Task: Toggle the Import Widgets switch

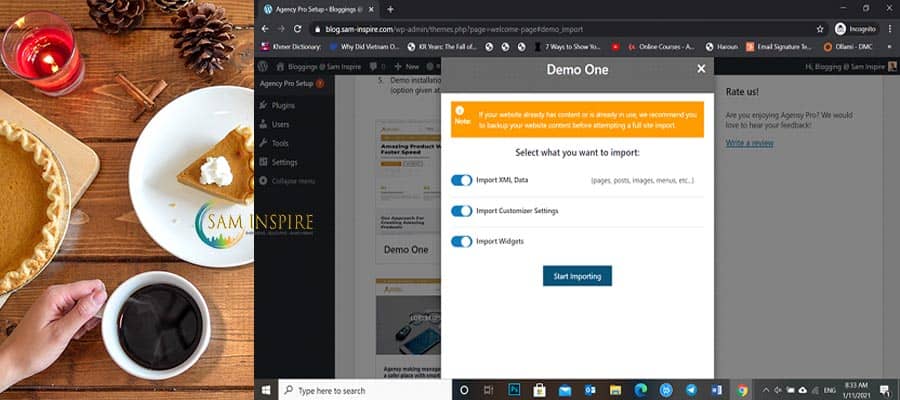Action: click(x=461, y=242)
